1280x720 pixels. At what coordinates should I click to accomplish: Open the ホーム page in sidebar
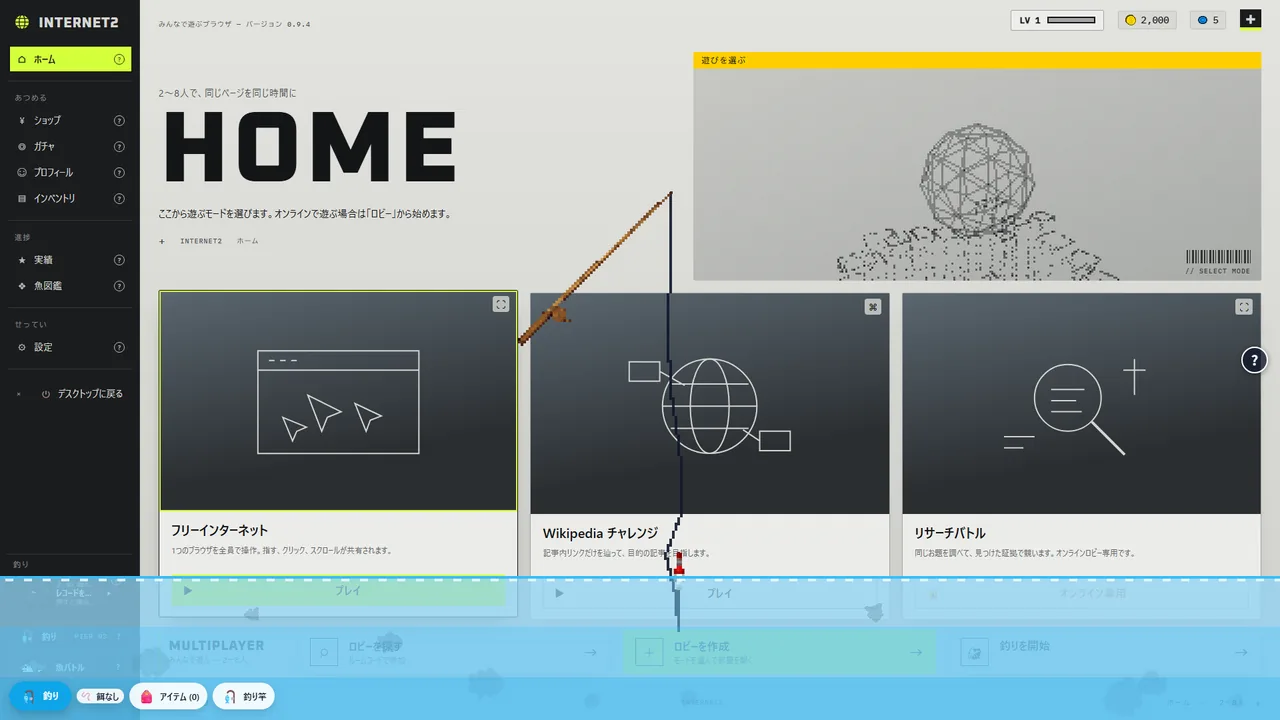pyautogui.click(x=71, y=60)
